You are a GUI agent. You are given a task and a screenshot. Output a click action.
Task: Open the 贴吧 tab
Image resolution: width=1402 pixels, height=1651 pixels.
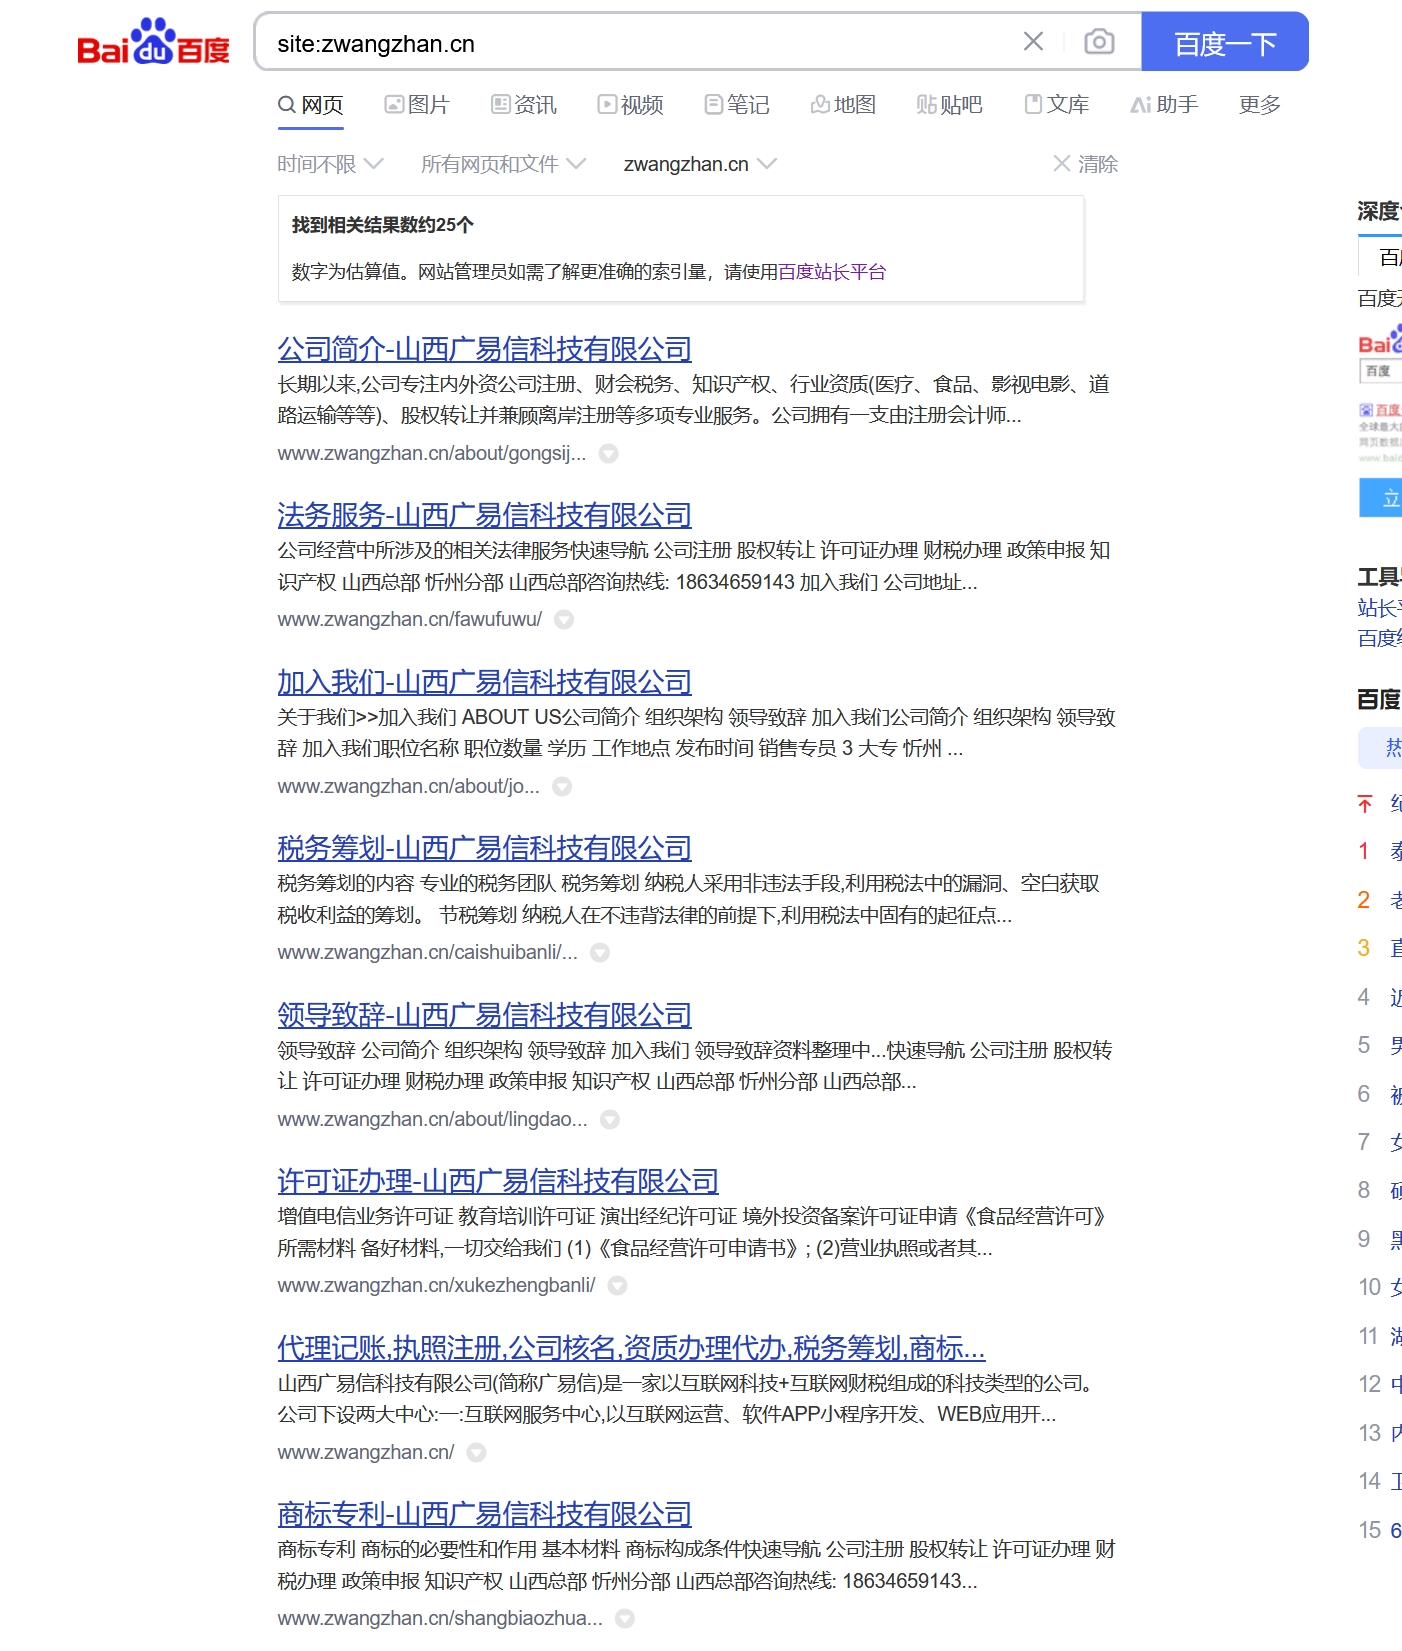coord(950,105)
